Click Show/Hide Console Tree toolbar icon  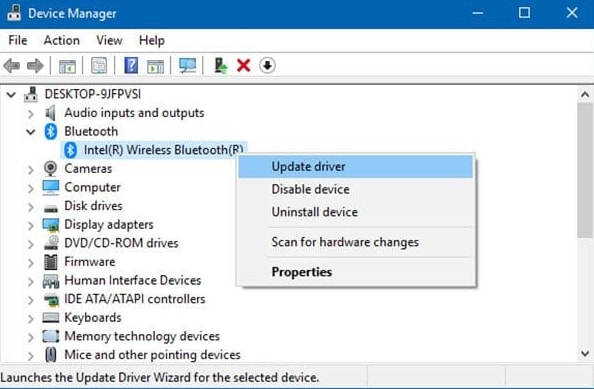[67, 66]
